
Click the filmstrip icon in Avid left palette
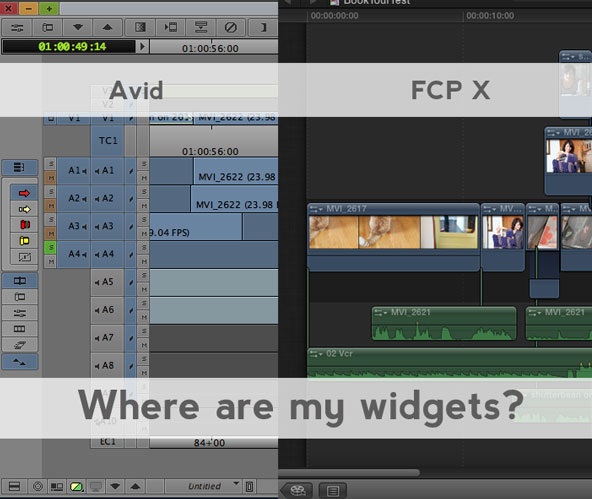pos(20,329)
